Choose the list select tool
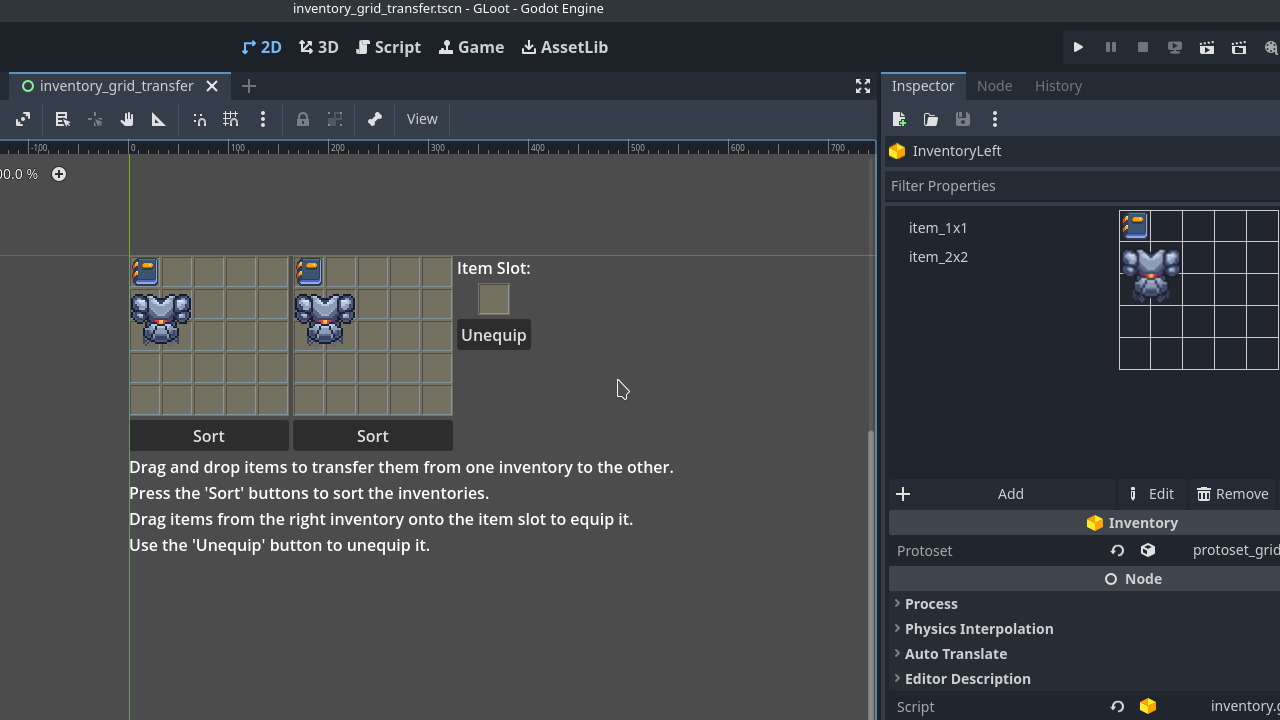Image resolution: width=1280 pixels, height=720 pixels. pyautogui.click(x=62, y=119)
